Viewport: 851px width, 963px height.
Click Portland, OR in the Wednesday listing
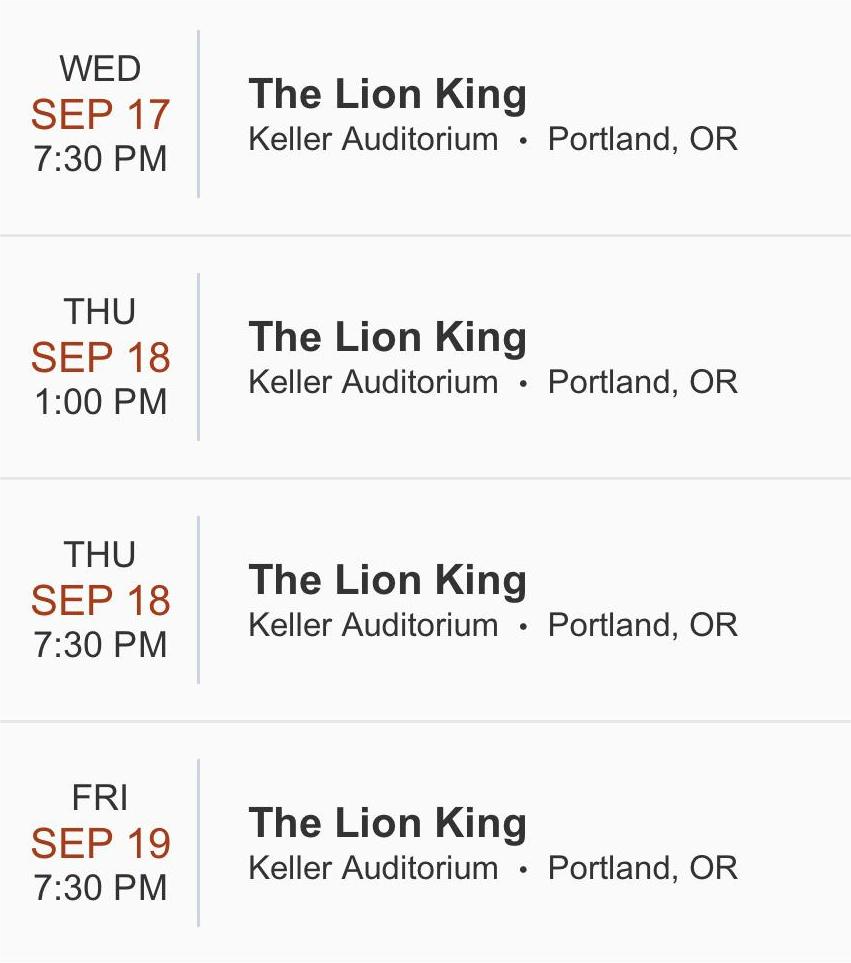[643, 139]
